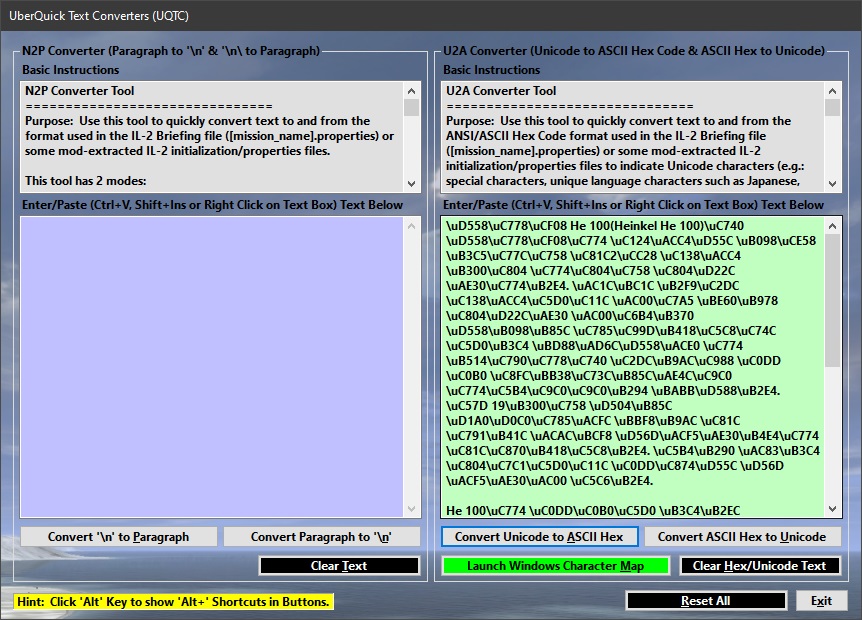The width and height of the screenshot is (862, 620).
Task: Click last visible line 'He 100\uC774 \uC0DD\uC0B0'
Action: [x=593, y=511]
